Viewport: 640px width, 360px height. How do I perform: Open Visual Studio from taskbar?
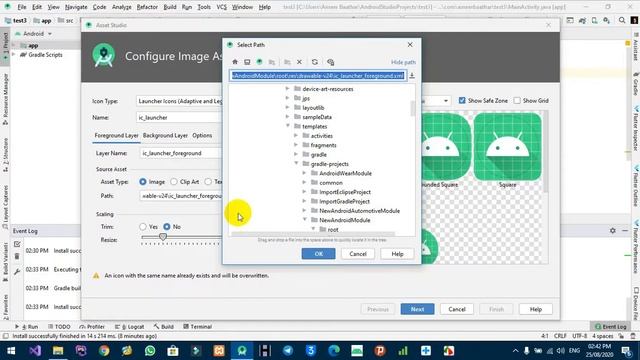tap(35, 351)
